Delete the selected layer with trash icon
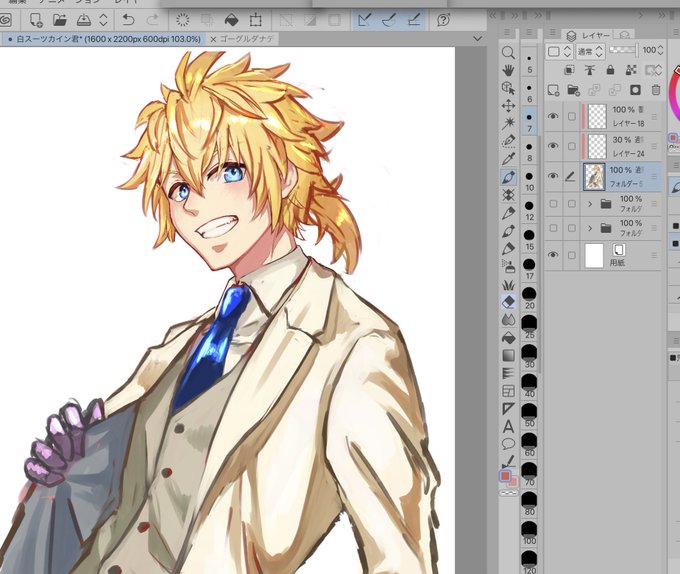 point(656,90)
